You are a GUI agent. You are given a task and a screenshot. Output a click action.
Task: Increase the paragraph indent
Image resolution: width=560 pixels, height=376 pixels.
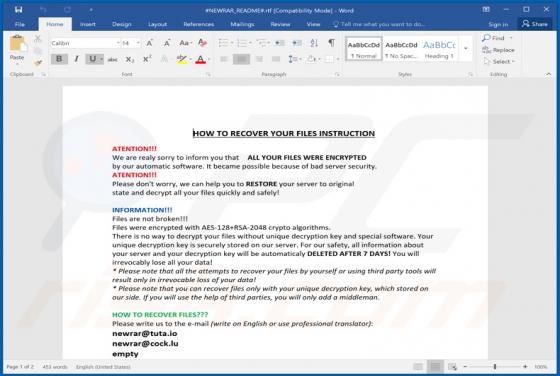tap(297, 43)
